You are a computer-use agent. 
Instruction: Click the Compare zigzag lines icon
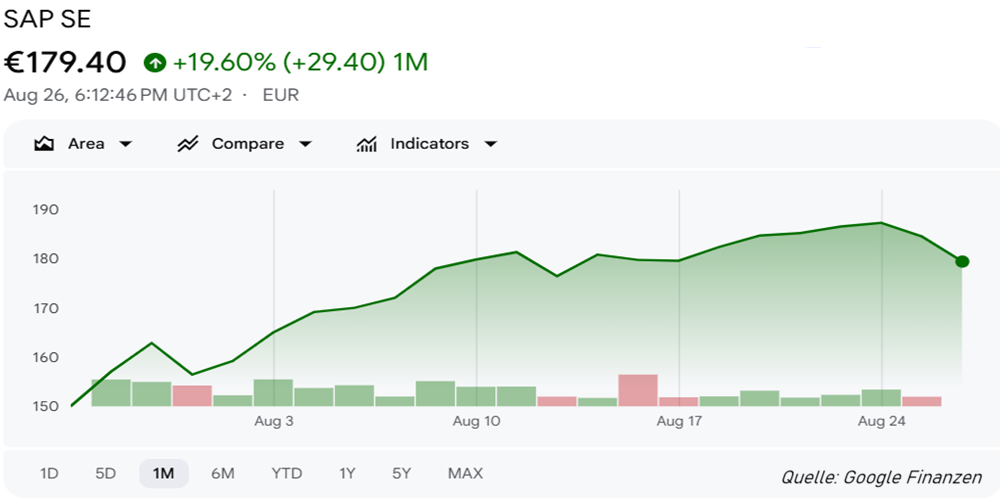pos(188,144)
